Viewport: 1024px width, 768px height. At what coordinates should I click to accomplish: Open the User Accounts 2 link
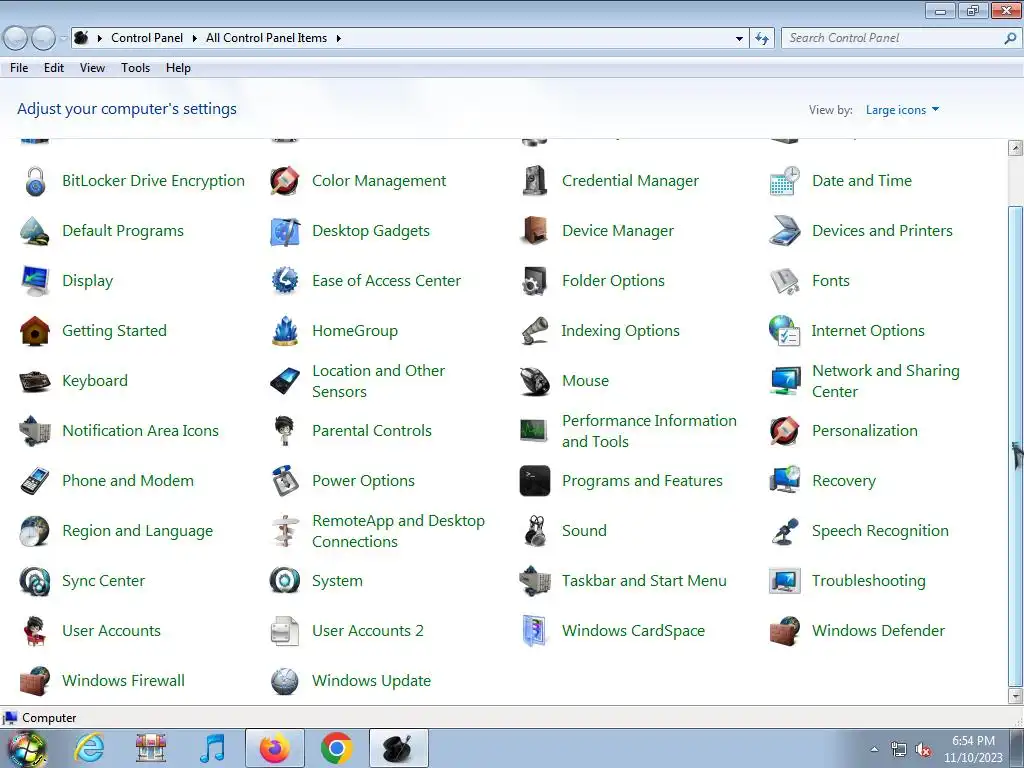[368, 631]
